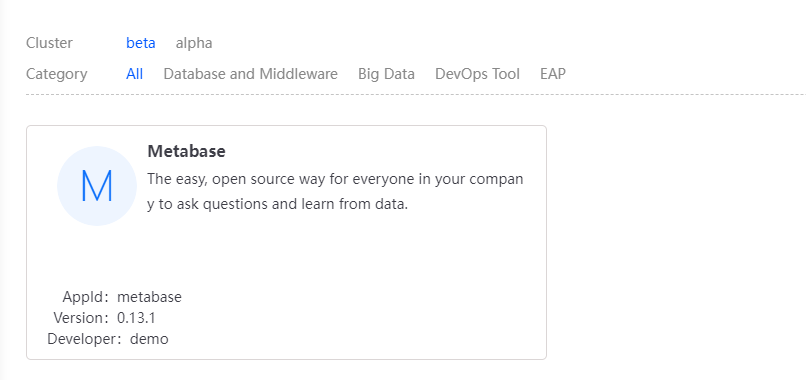Filter by EAP category
Screen dimensions: 806x380
pos(553,74)
